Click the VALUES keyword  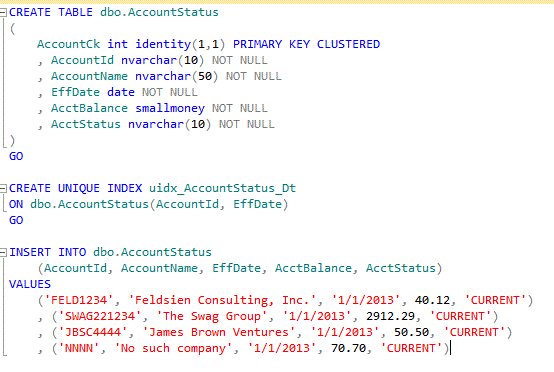point(30,284)
